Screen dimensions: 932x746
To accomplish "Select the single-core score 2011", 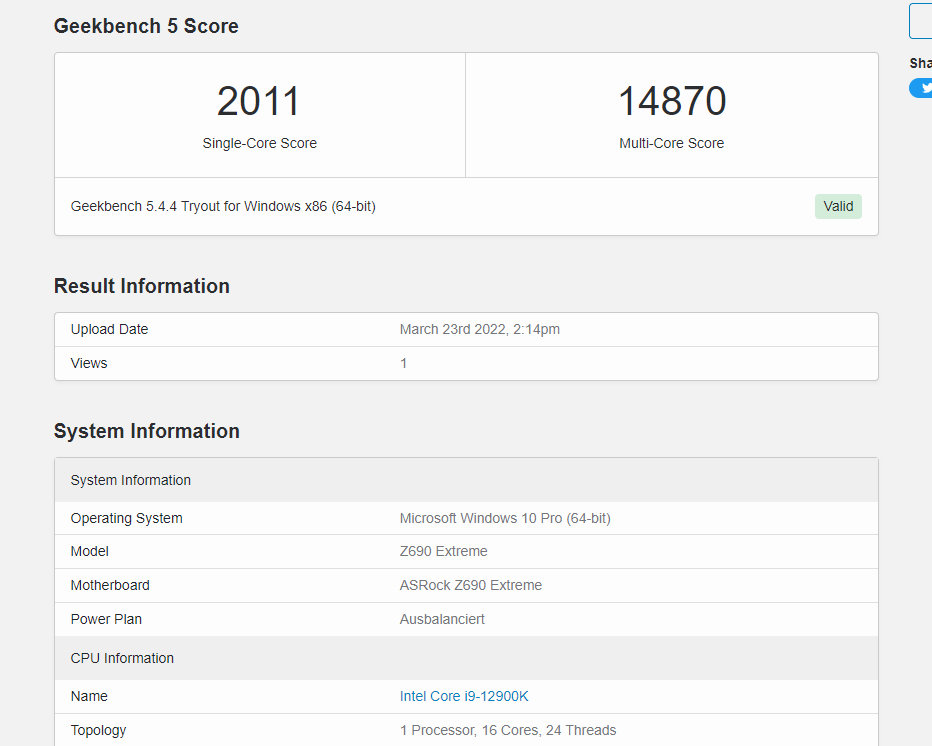I will click(x=259, y=101).
